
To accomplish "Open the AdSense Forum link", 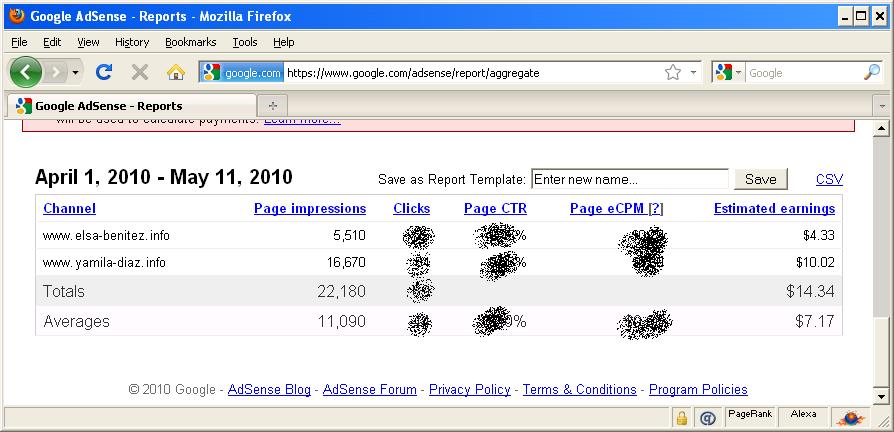I will pyautogui.click(x=369, y=390).
